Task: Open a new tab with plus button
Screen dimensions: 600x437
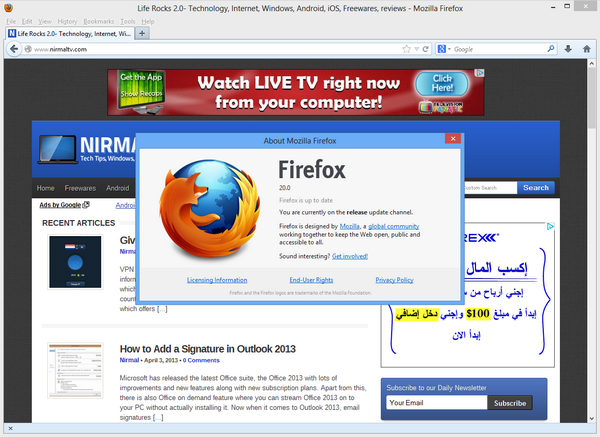Action: click(142, 33)
